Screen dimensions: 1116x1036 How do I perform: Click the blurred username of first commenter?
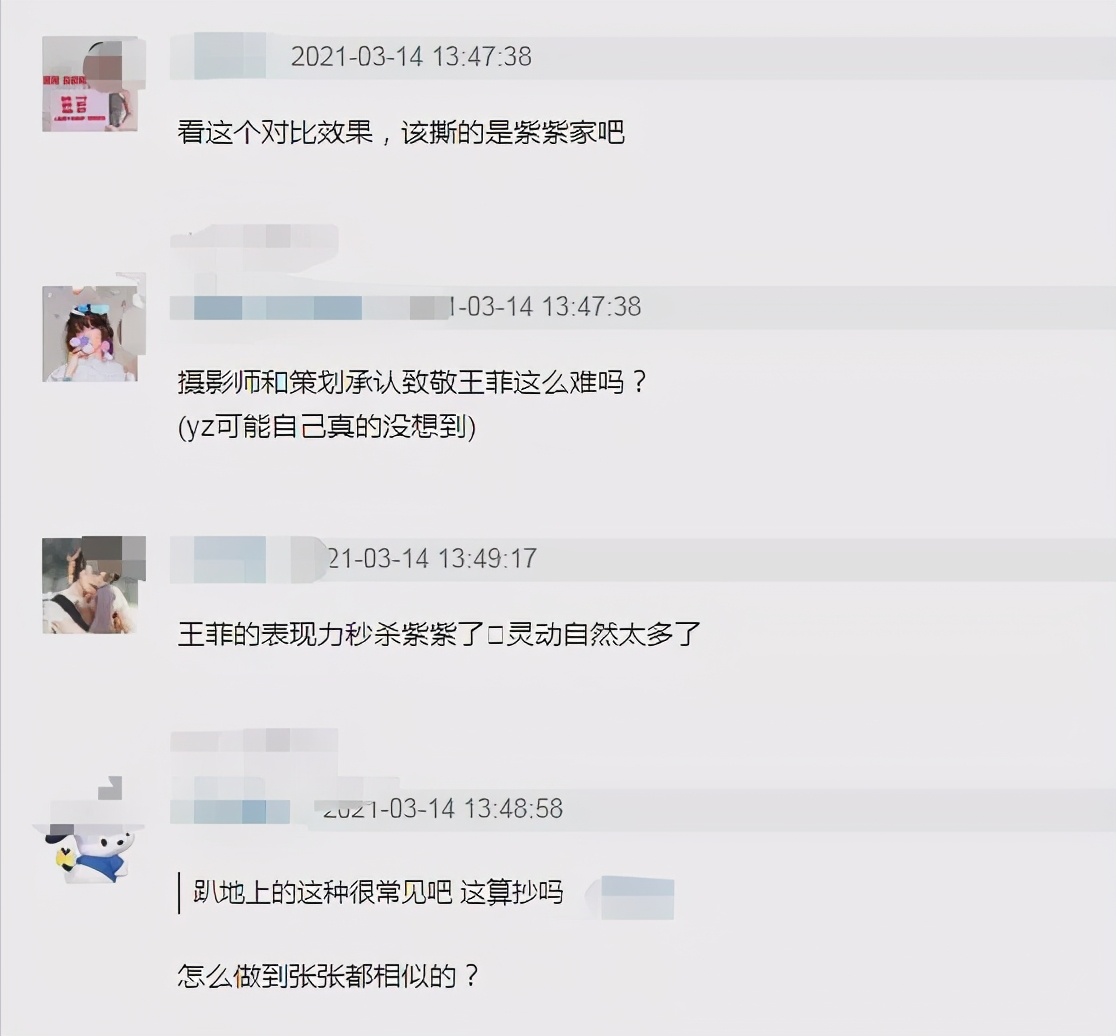point(219,56)
